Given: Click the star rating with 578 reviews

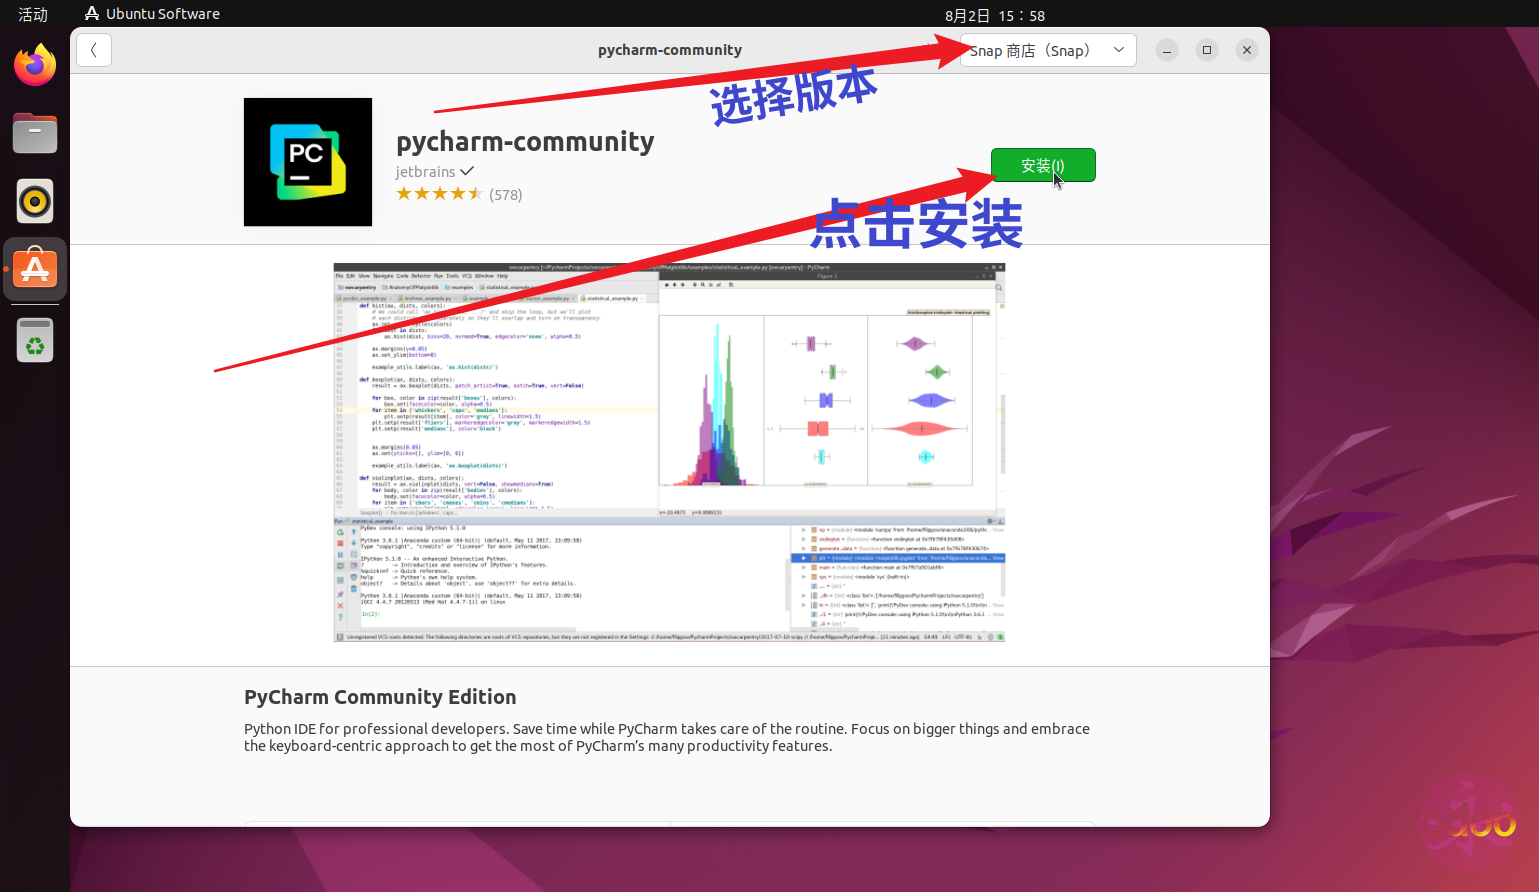Looking at the screenshot, I should (x=459, y=194).
